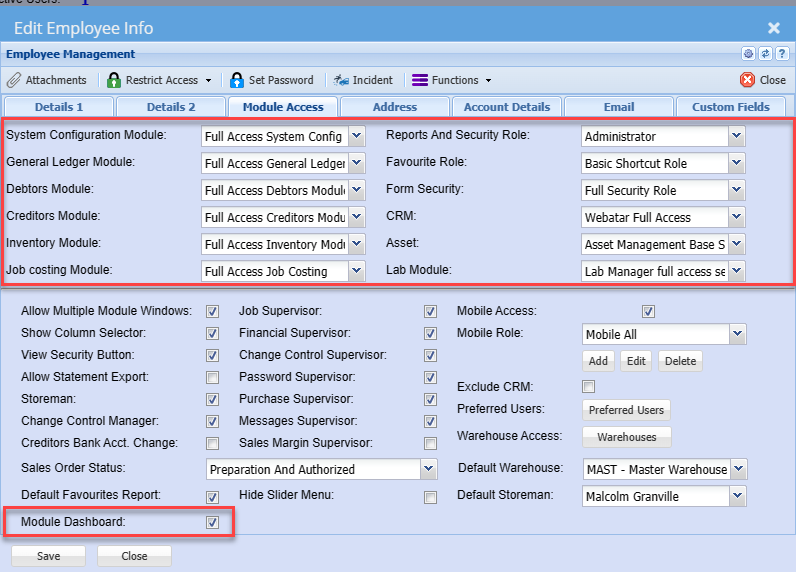Switch to the Account Details tab
Image resolution: width=796 pixels, height=572 pixels.
tap(506, 107)
